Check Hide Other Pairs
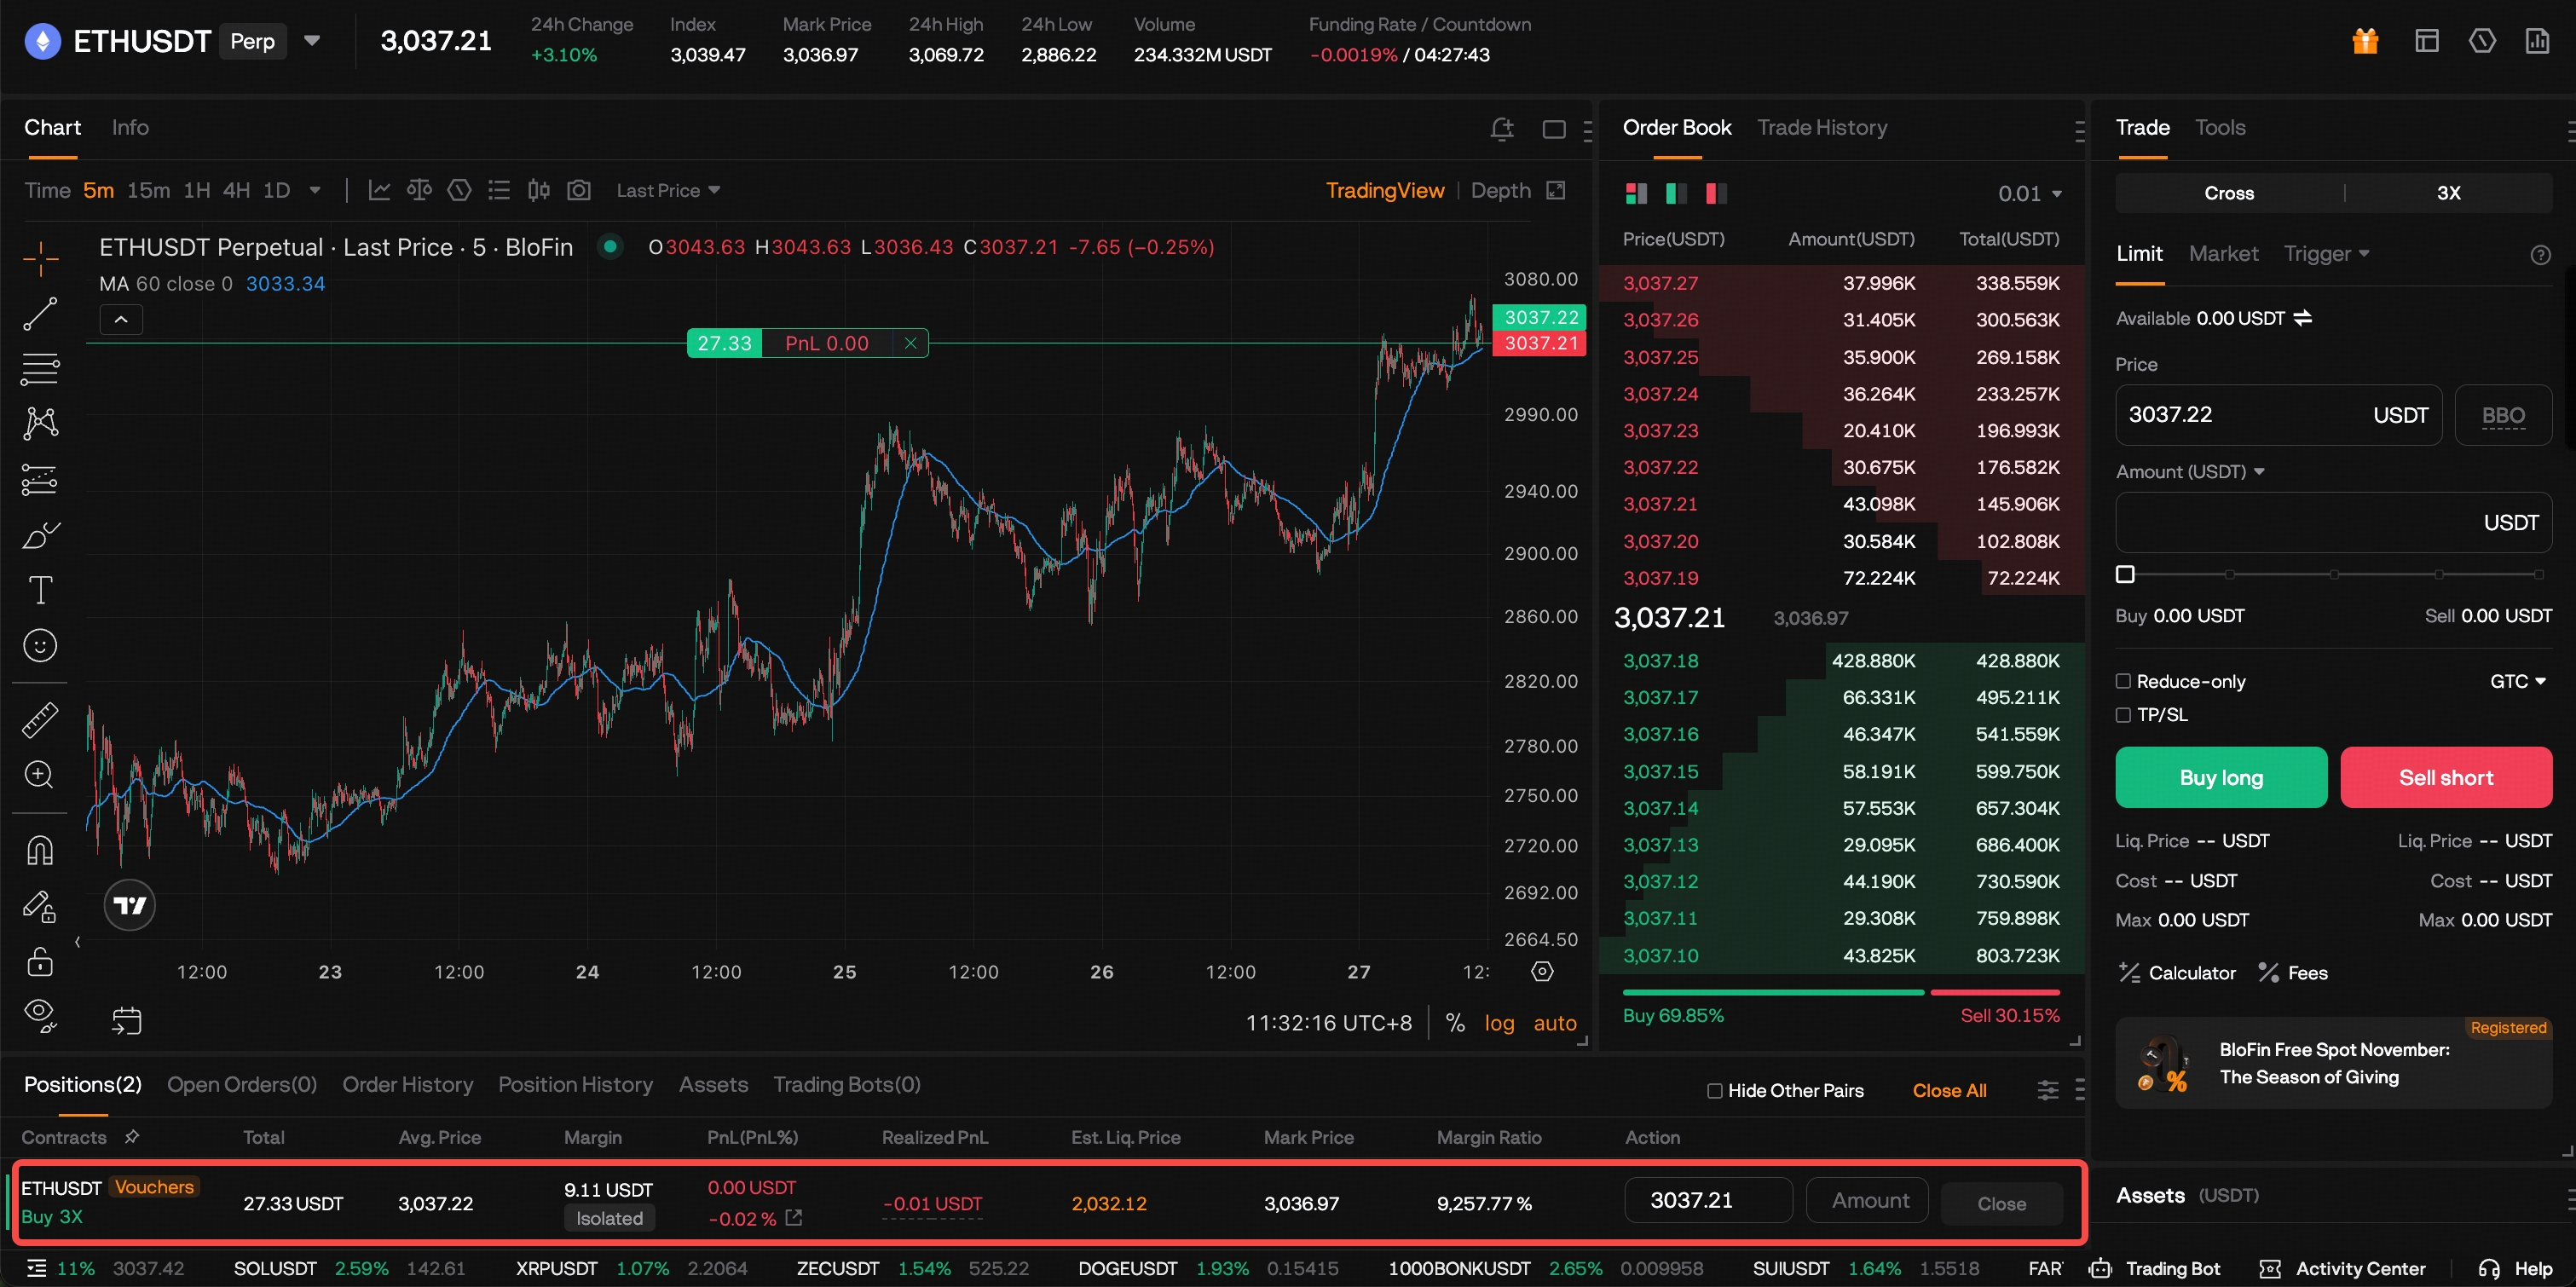This screenshot has height=1287, width=2576. point(1714,1091)
